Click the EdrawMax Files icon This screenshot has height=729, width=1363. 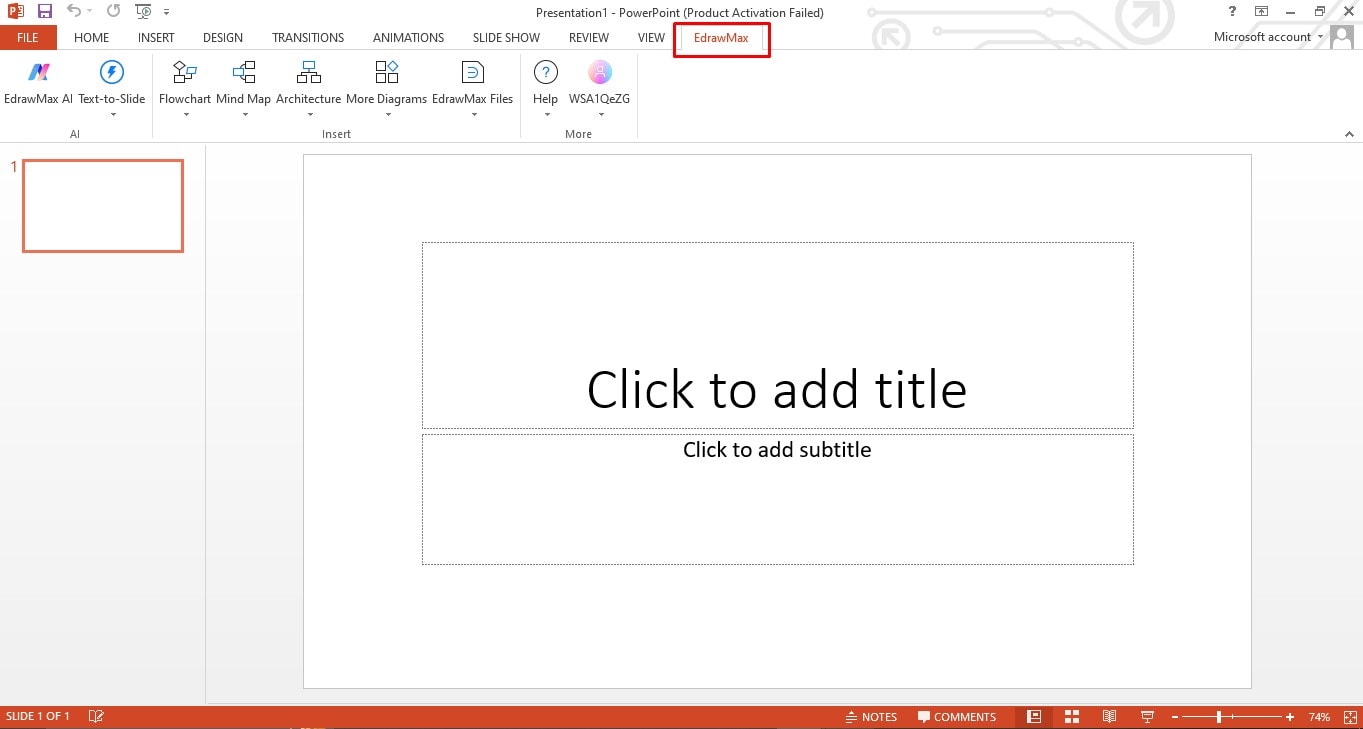click(473, 72)
